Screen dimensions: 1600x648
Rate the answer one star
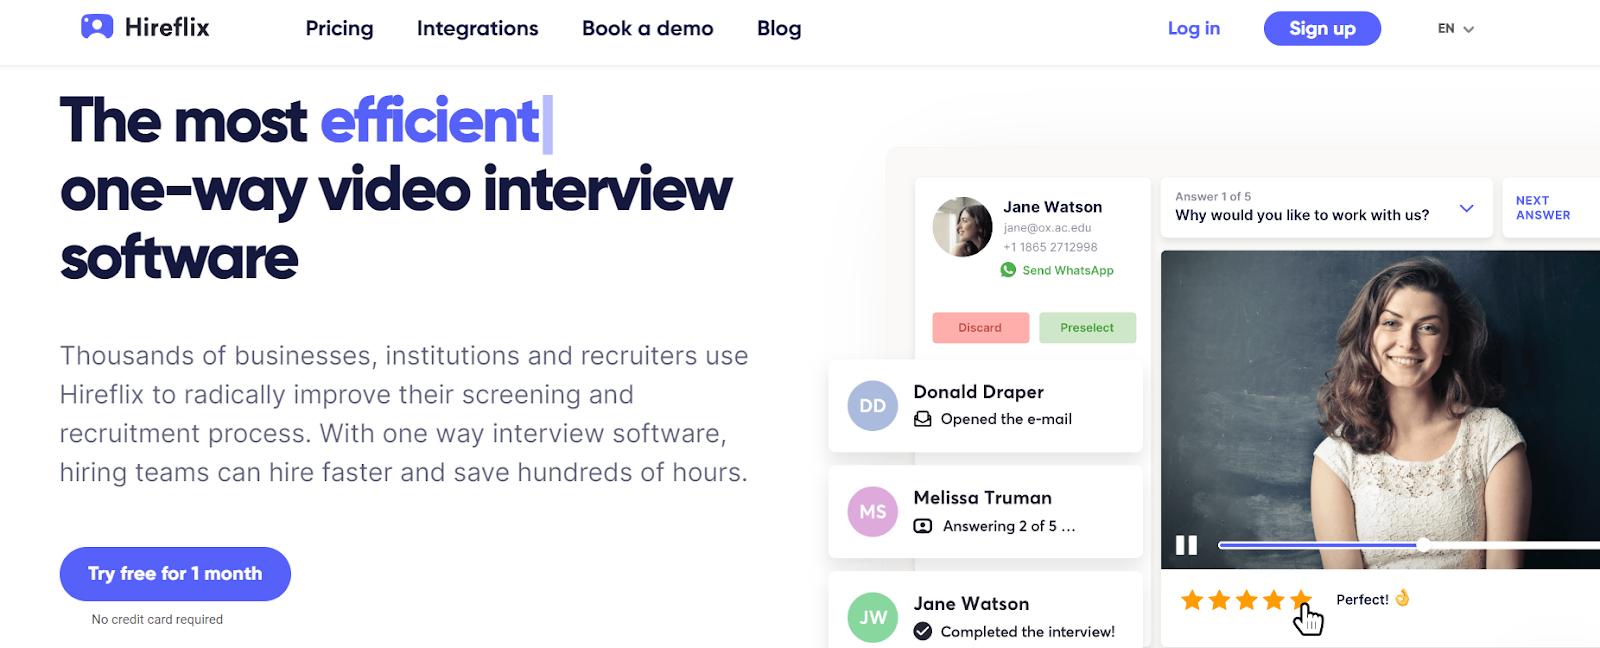tap(1192, 600)
